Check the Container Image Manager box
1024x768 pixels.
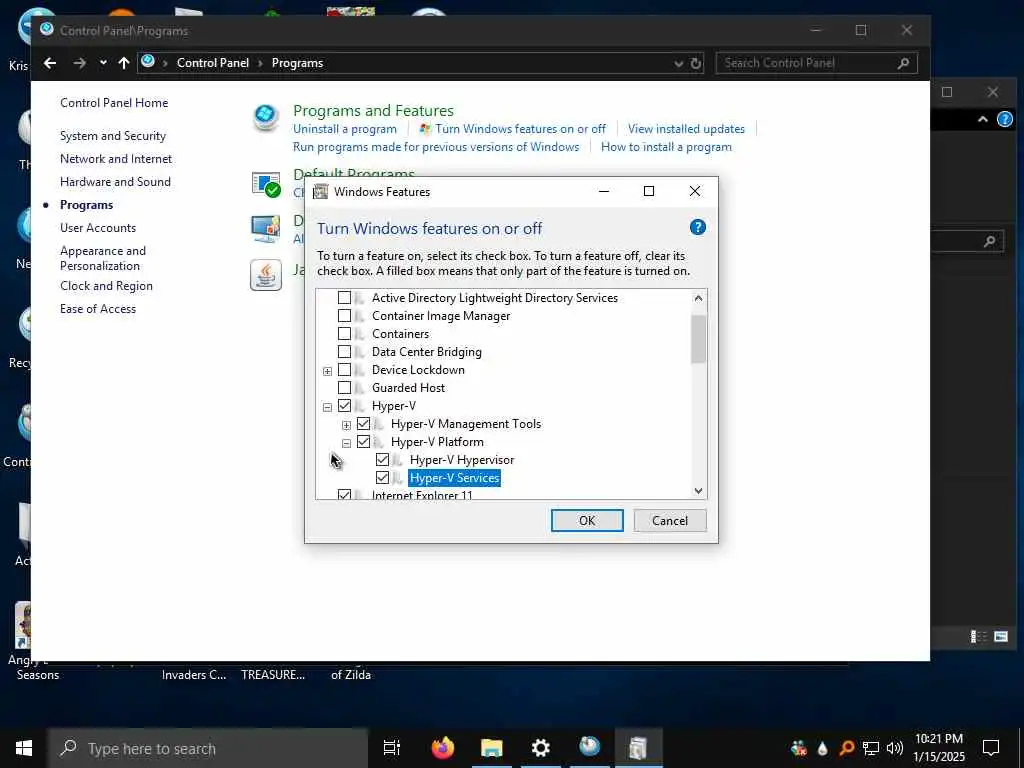click(x=344, y=315)
